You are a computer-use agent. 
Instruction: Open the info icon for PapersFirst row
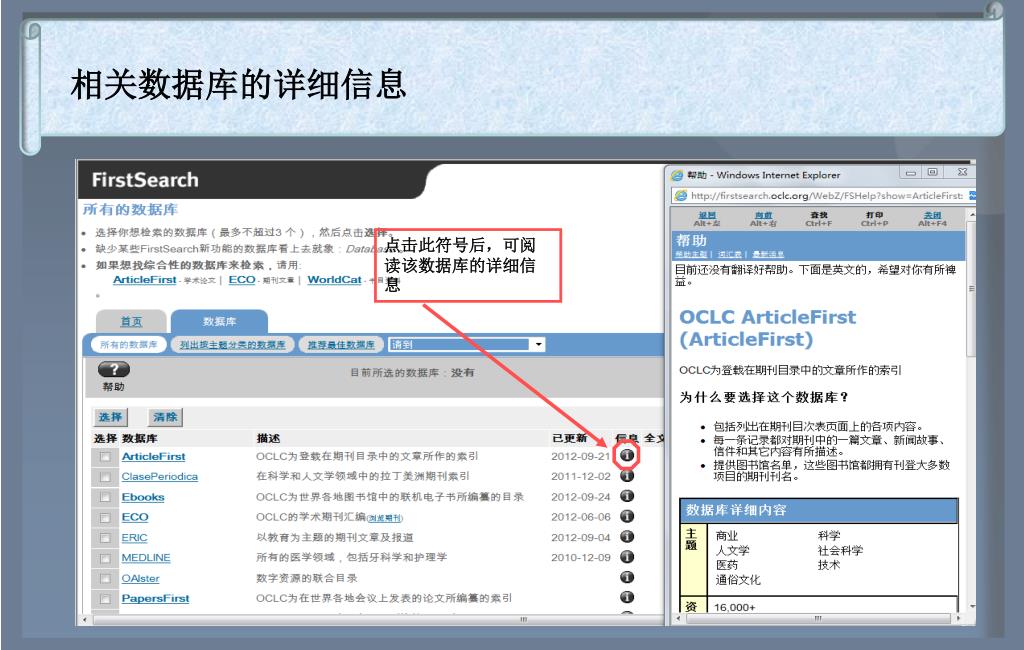(627, 597)
